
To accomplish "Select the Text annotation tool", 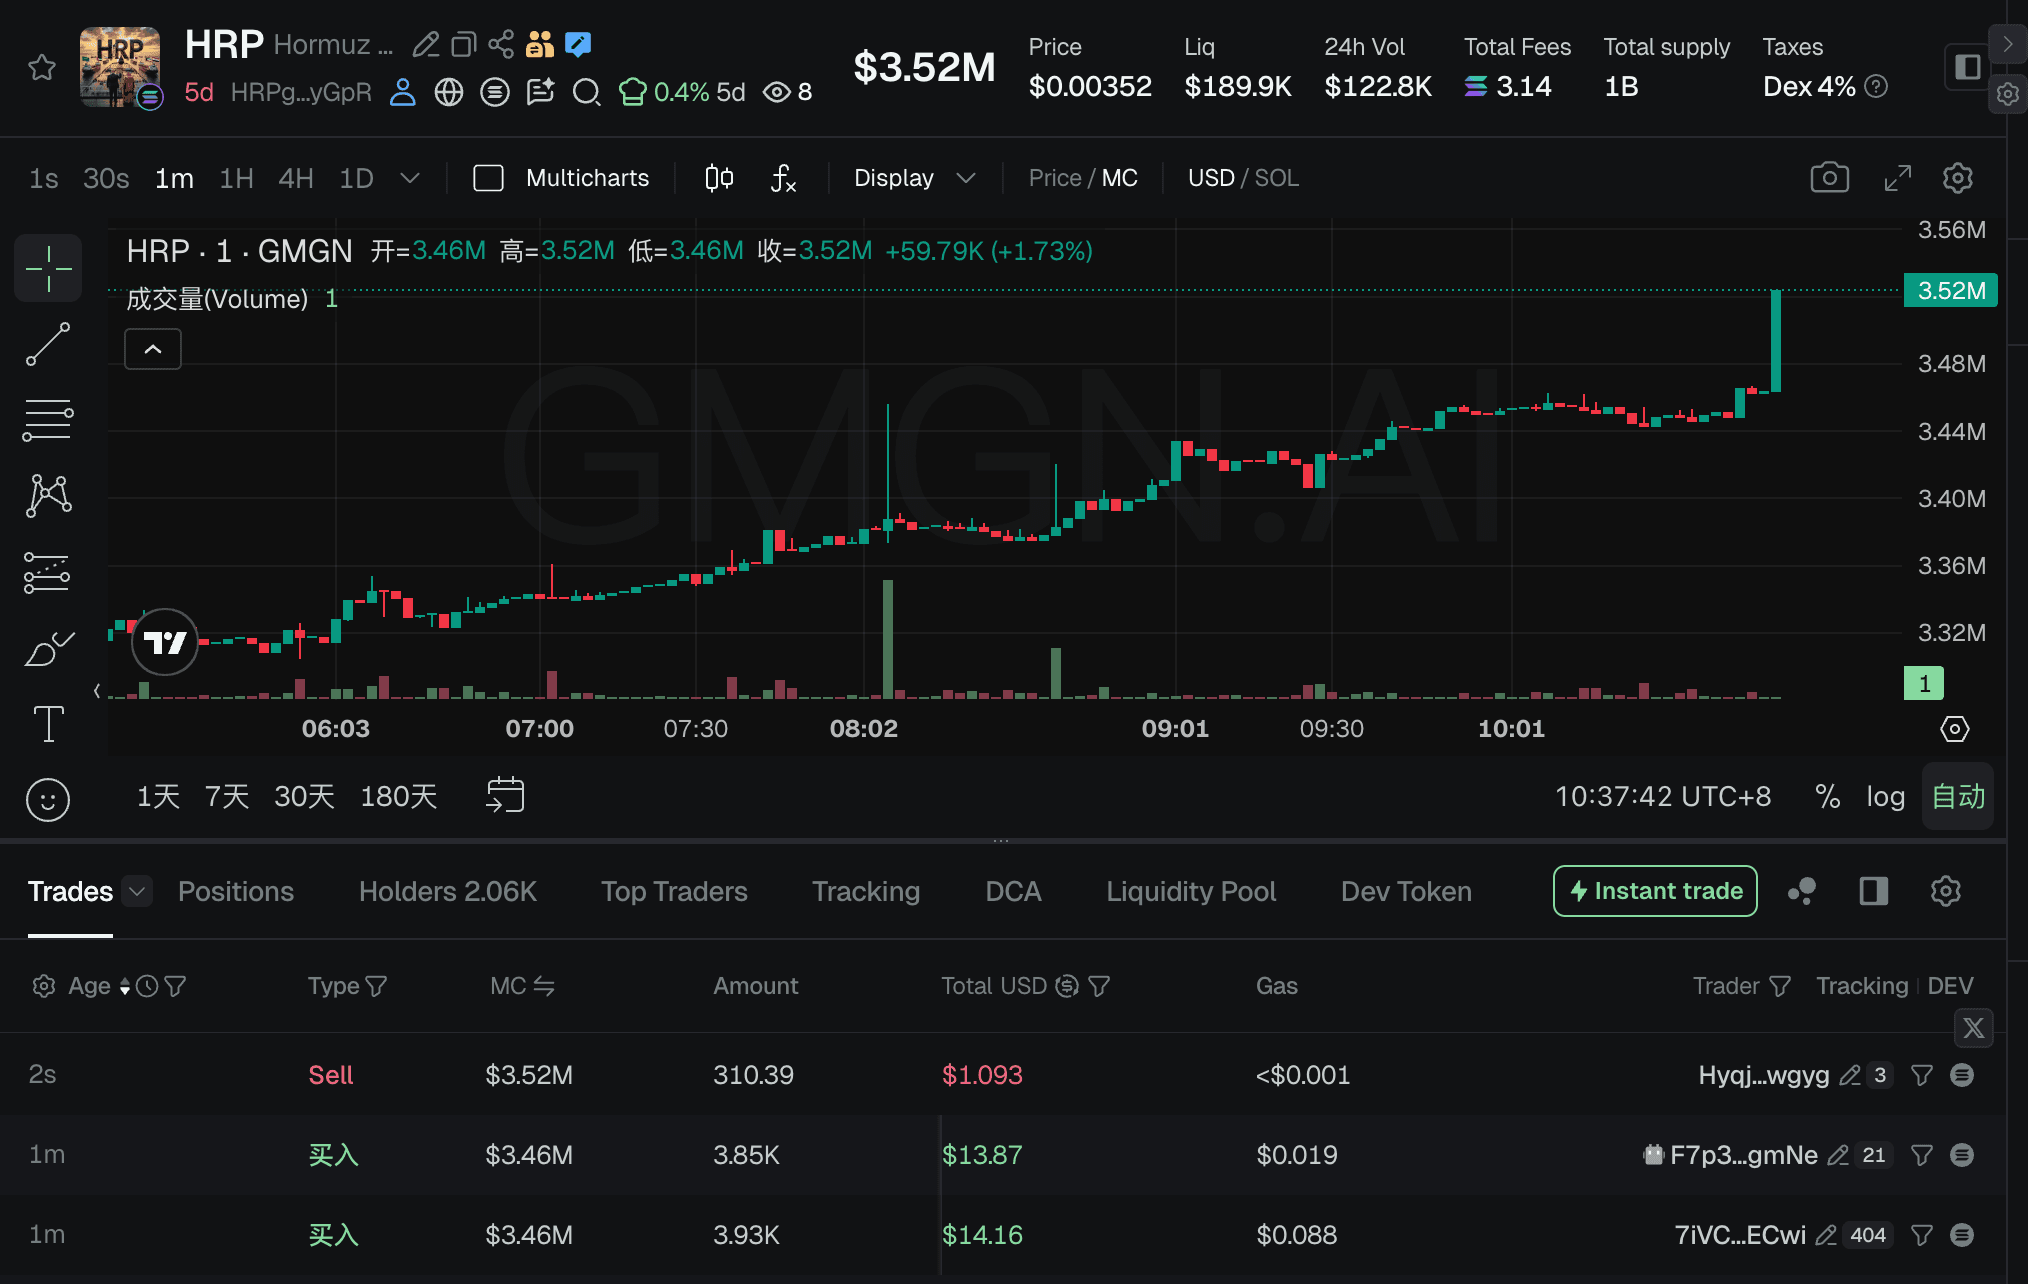I will point(48,723).
